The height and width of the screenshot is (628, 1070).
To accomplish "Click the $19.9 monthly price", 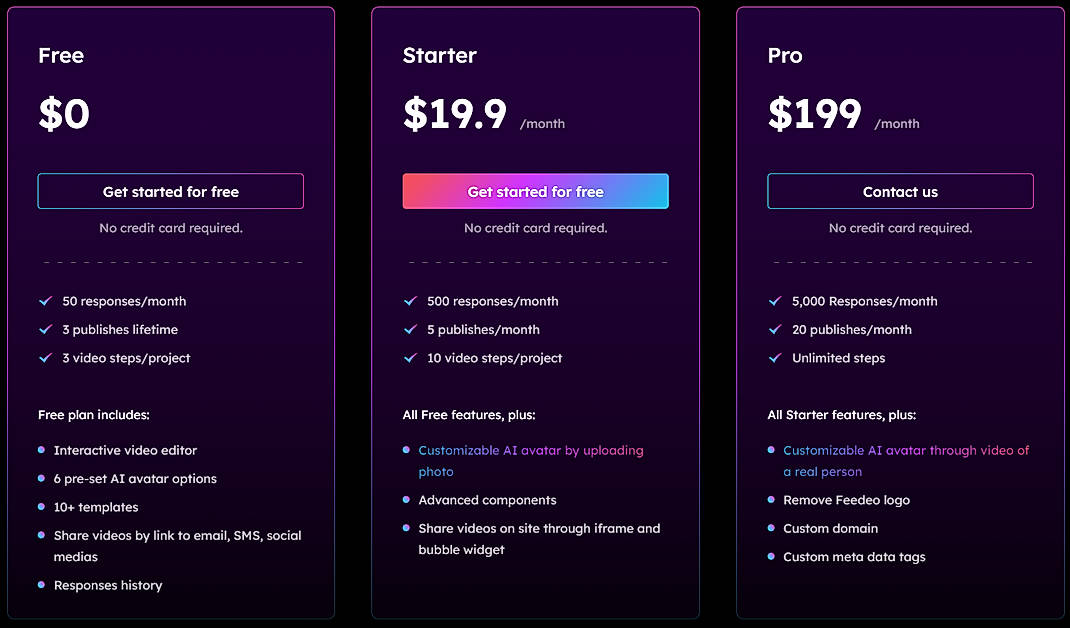I will point(455,115).
